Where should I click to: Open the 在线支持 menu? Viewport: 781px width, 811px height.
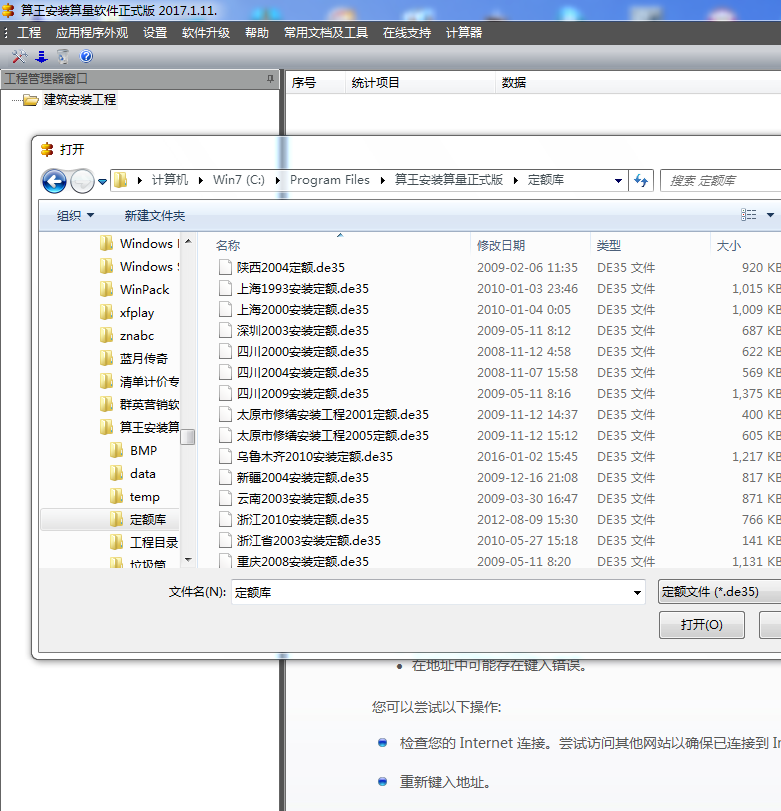click(407, 33)
